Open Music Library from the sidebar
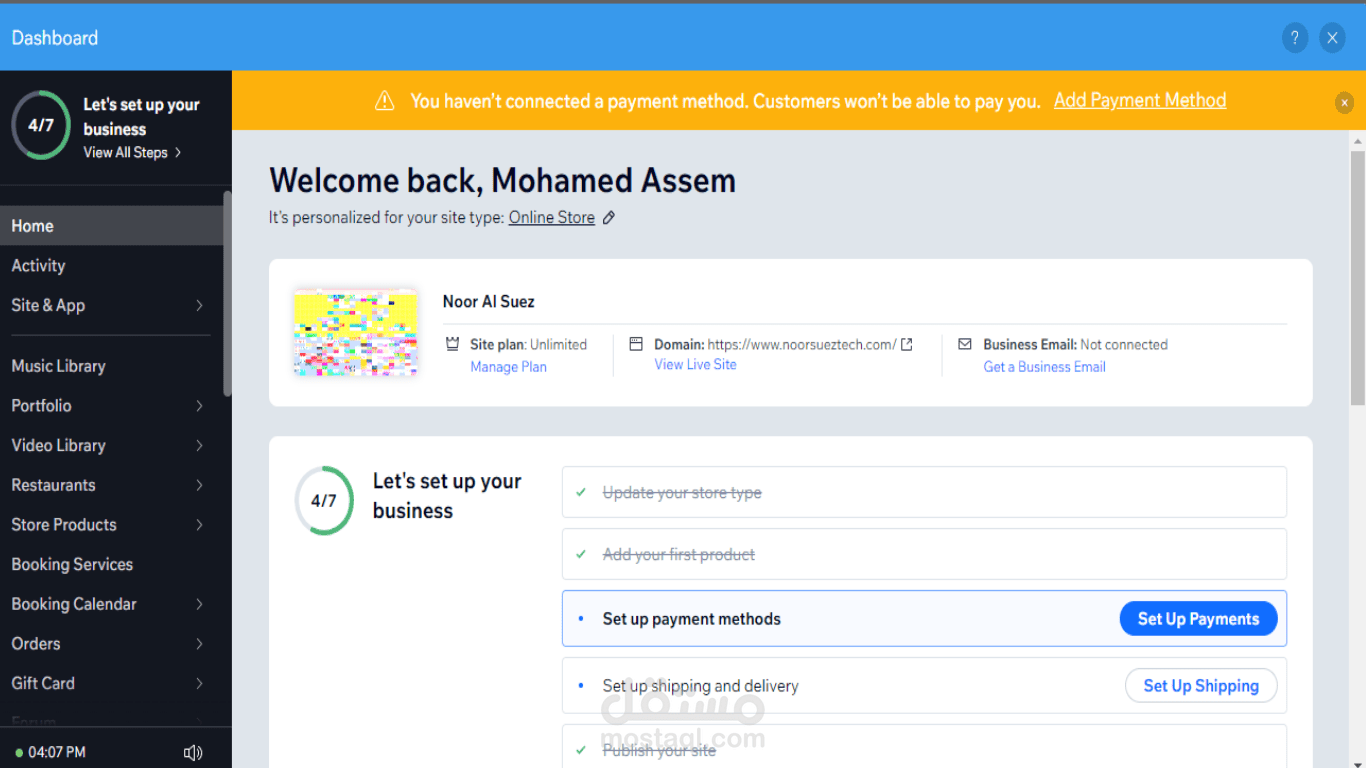The image size is (1366, 768). [58, 366]
